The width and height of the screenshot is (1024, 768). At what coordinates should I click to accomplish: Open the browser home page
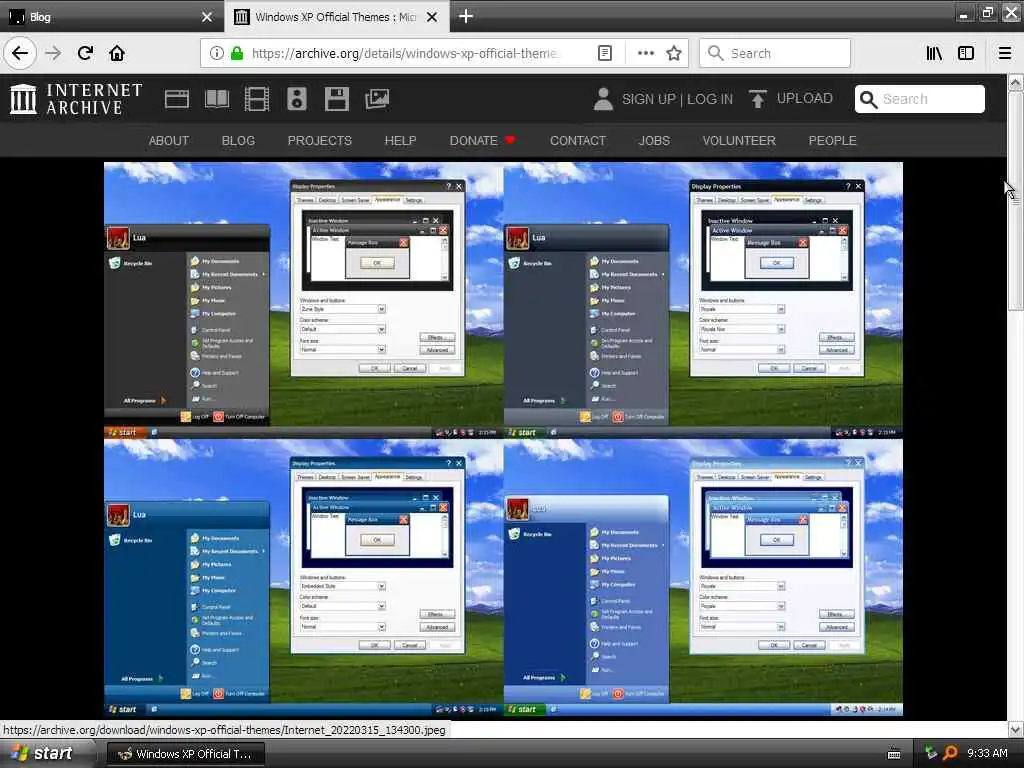(x=117, y=53)
